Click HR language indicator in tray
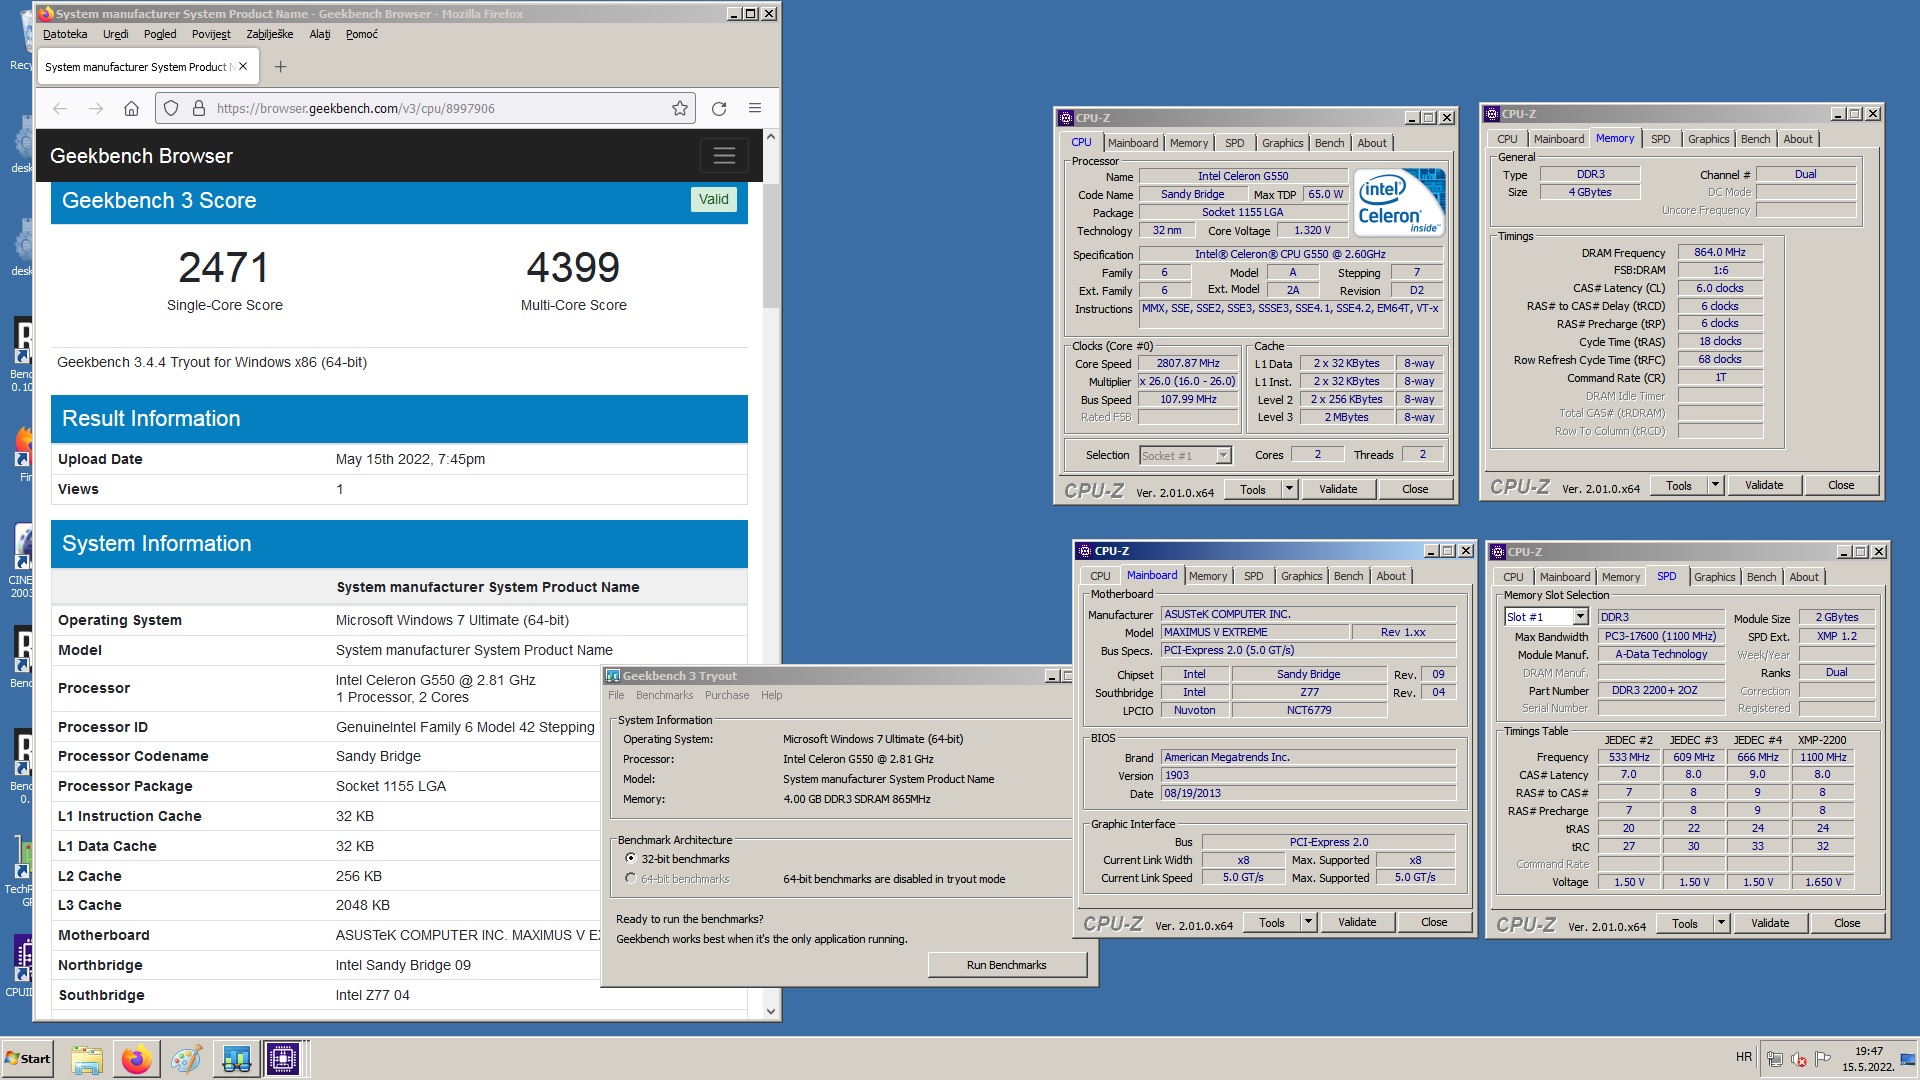 (x=1744, y=1057)
